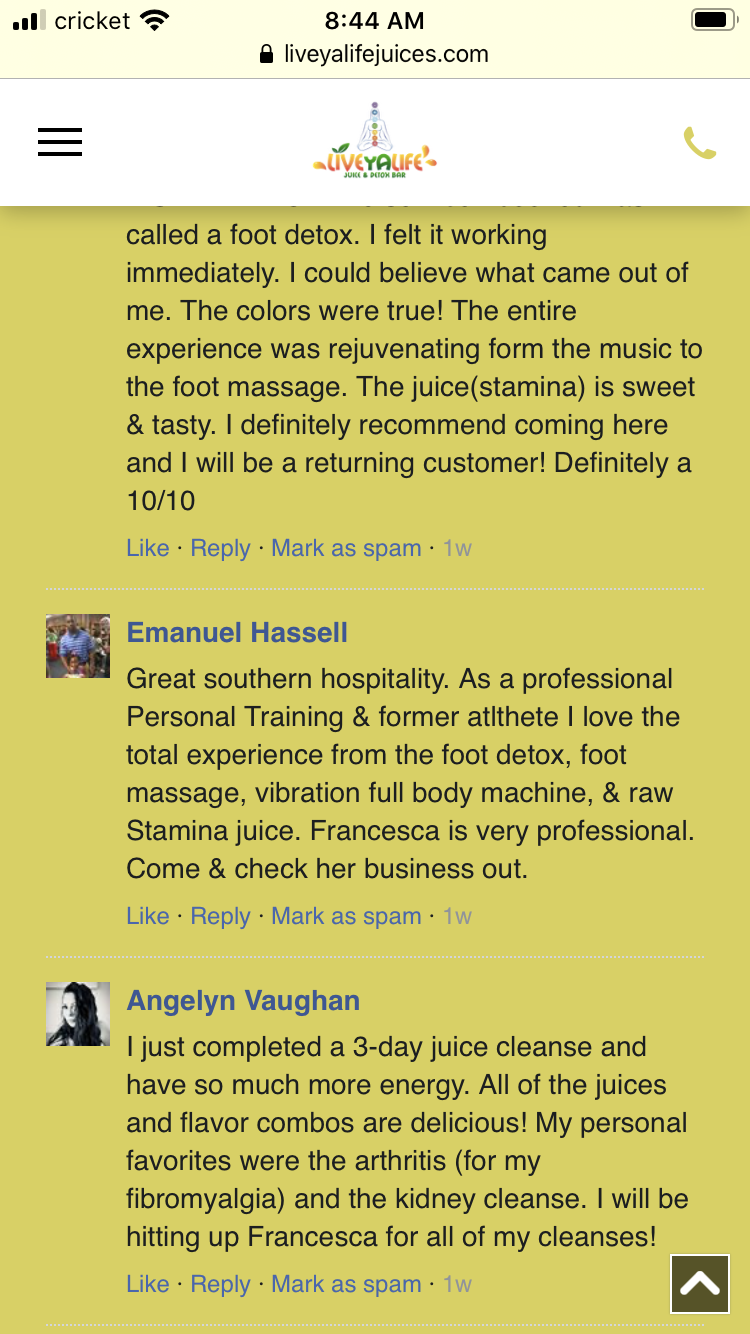This screenshot has height=1334, width=750.
Task: Click the Emanuel Hassell name link
Action: point(237,632)
